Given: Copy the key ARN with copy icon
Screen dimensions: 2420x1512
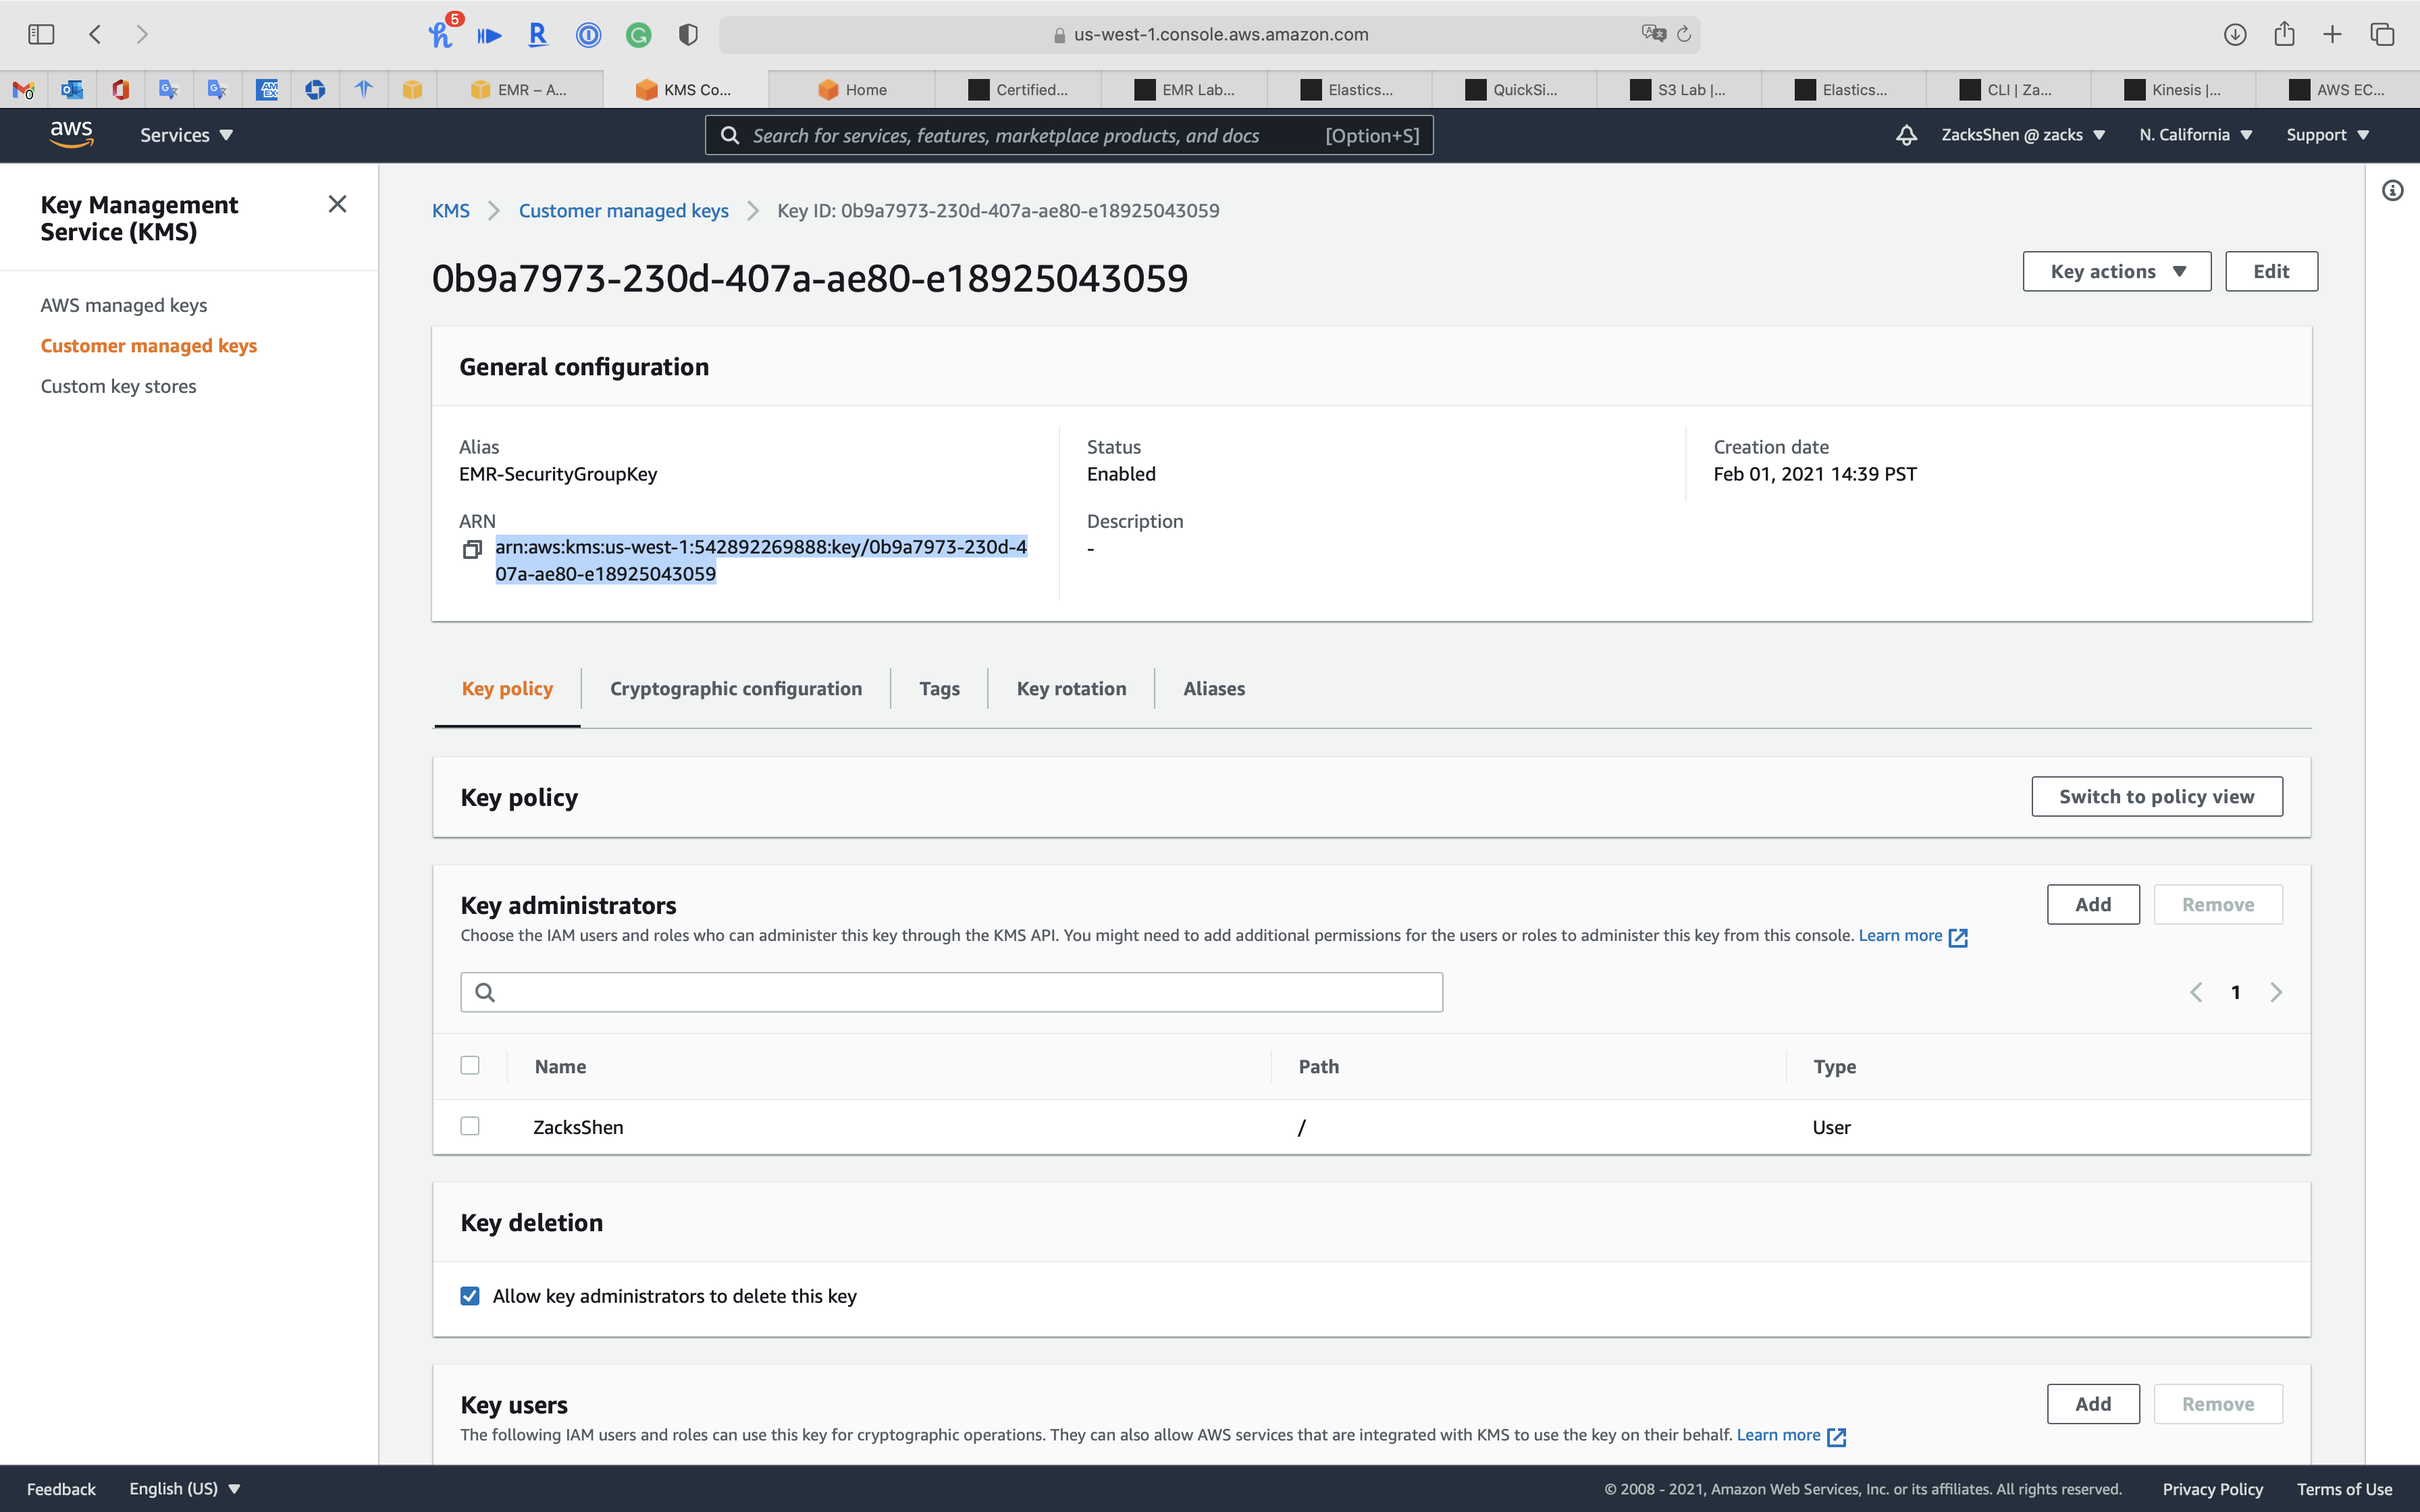Looking at the screenshot, I should tap(472, 549).
